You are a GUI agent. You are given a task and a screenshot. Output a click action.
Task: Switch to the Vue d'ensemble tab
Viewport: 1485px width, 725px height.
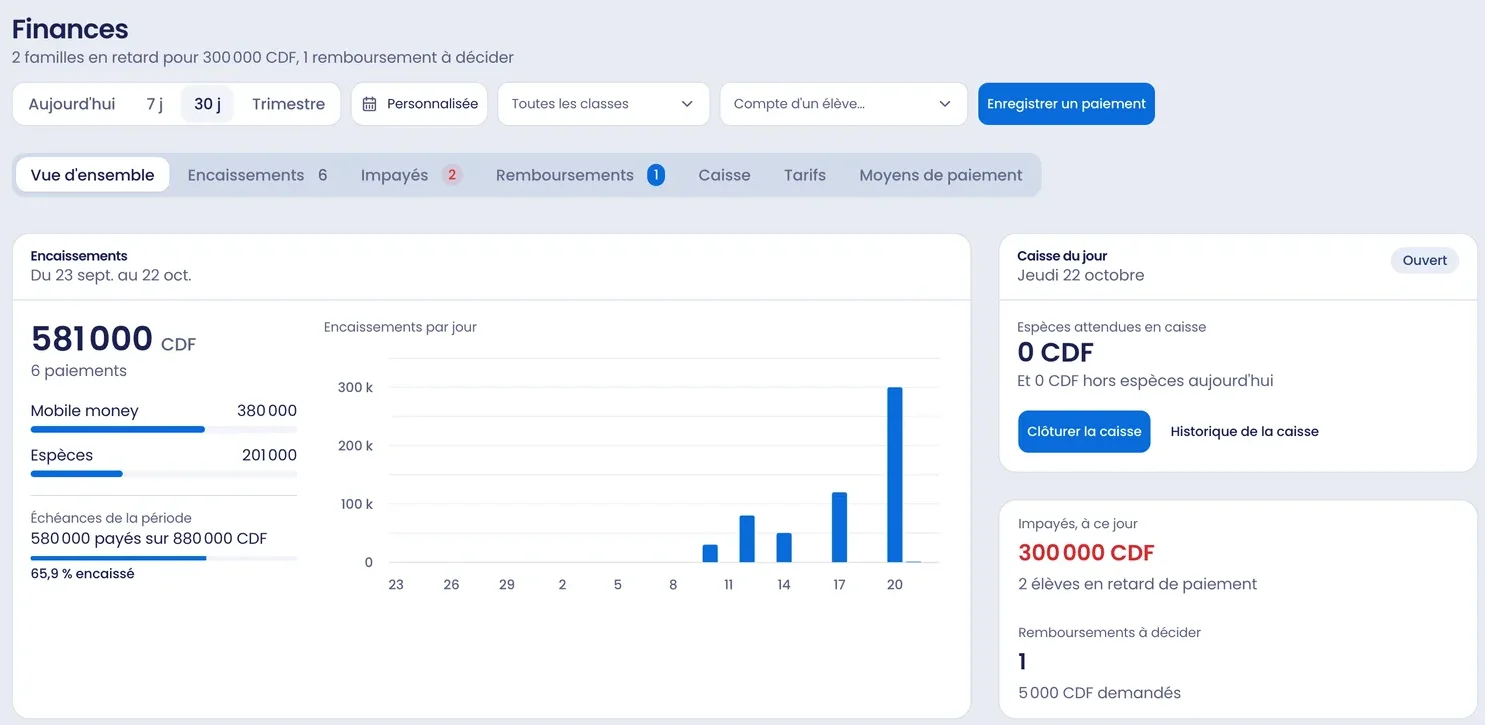coord(93,175)
